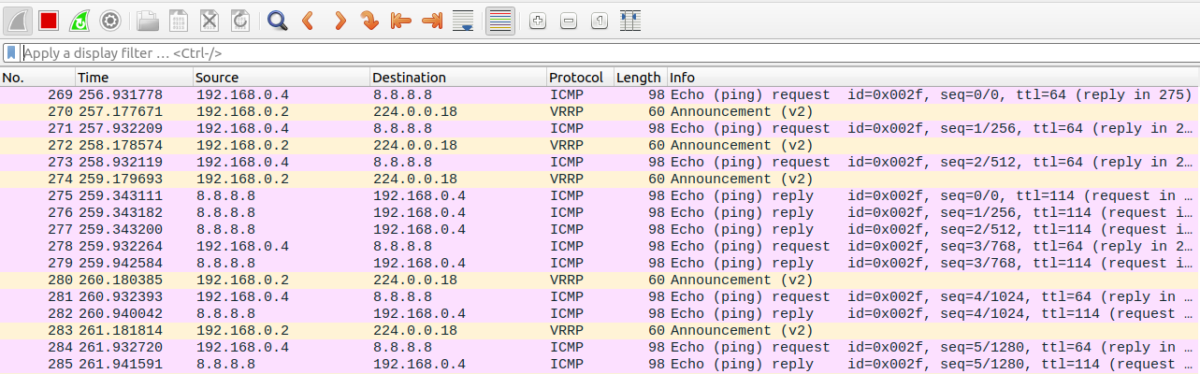
Task: Open capture options gear icon
Action: (x=110, y=19)
